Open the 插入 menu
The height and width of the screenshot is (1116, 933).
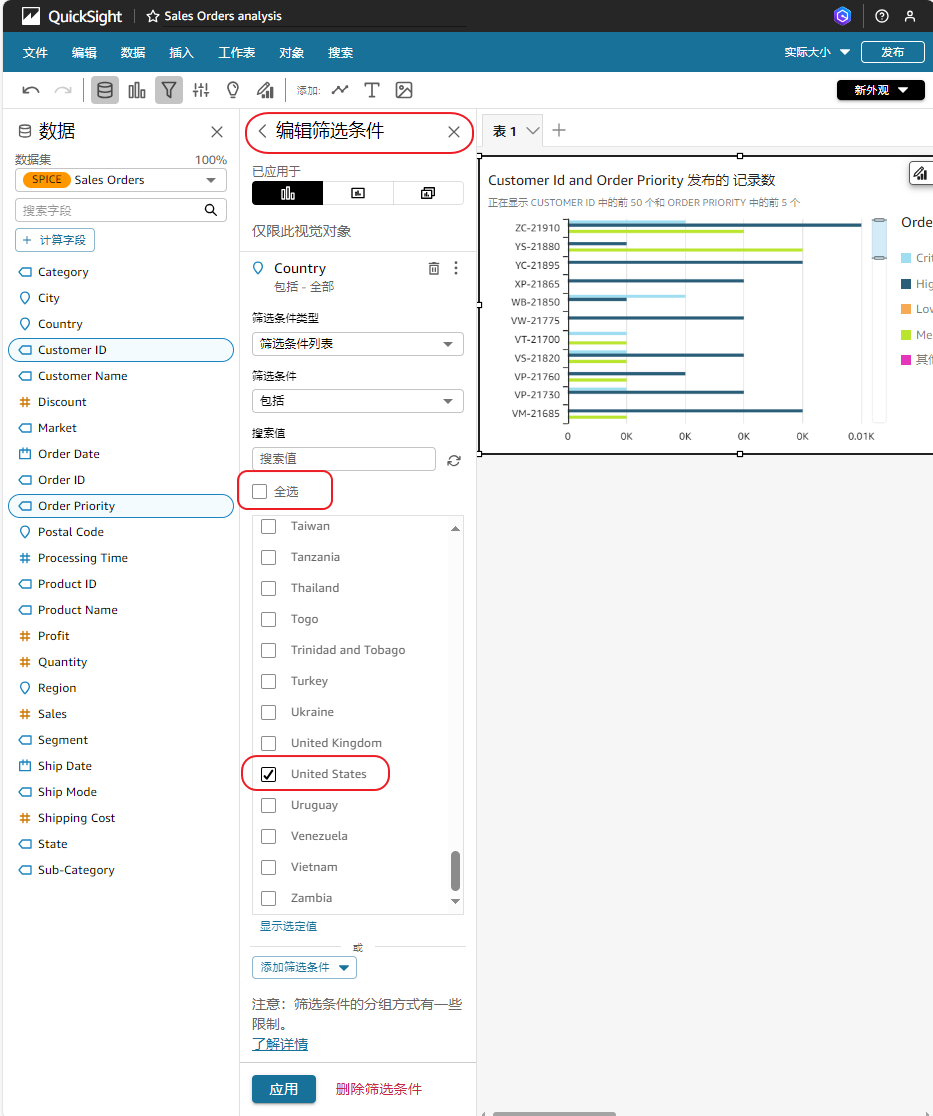182,52
